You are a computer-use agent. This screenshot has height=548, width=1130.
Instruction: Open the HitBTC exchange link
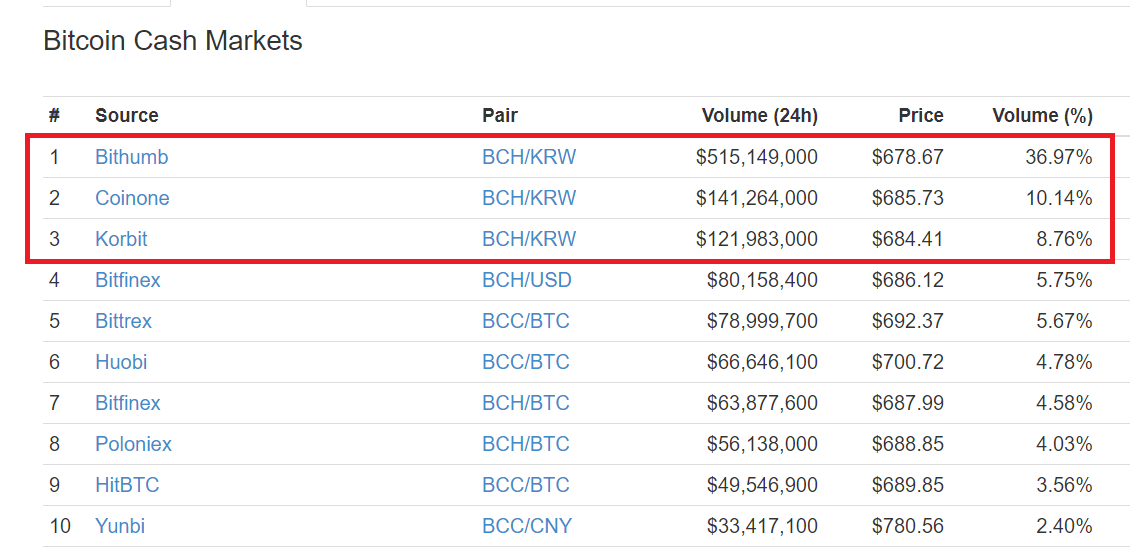point(127,485)
